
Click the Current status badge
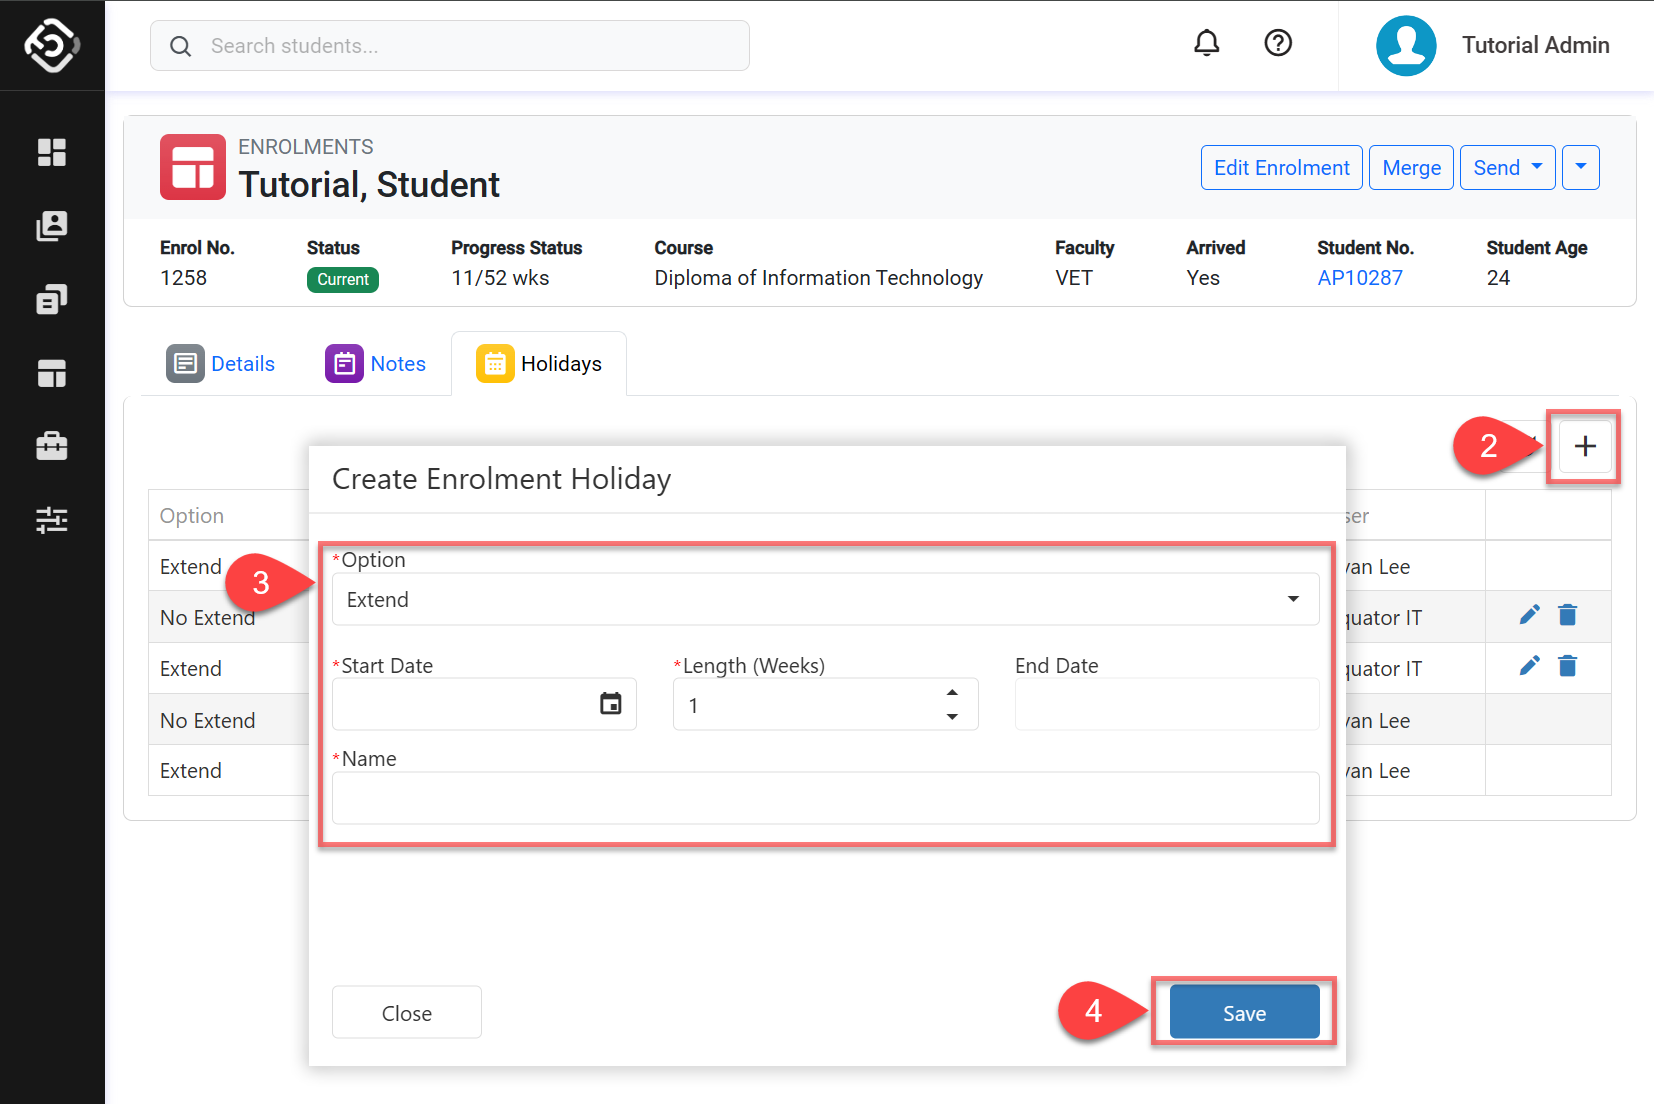(x=343, y=279)
